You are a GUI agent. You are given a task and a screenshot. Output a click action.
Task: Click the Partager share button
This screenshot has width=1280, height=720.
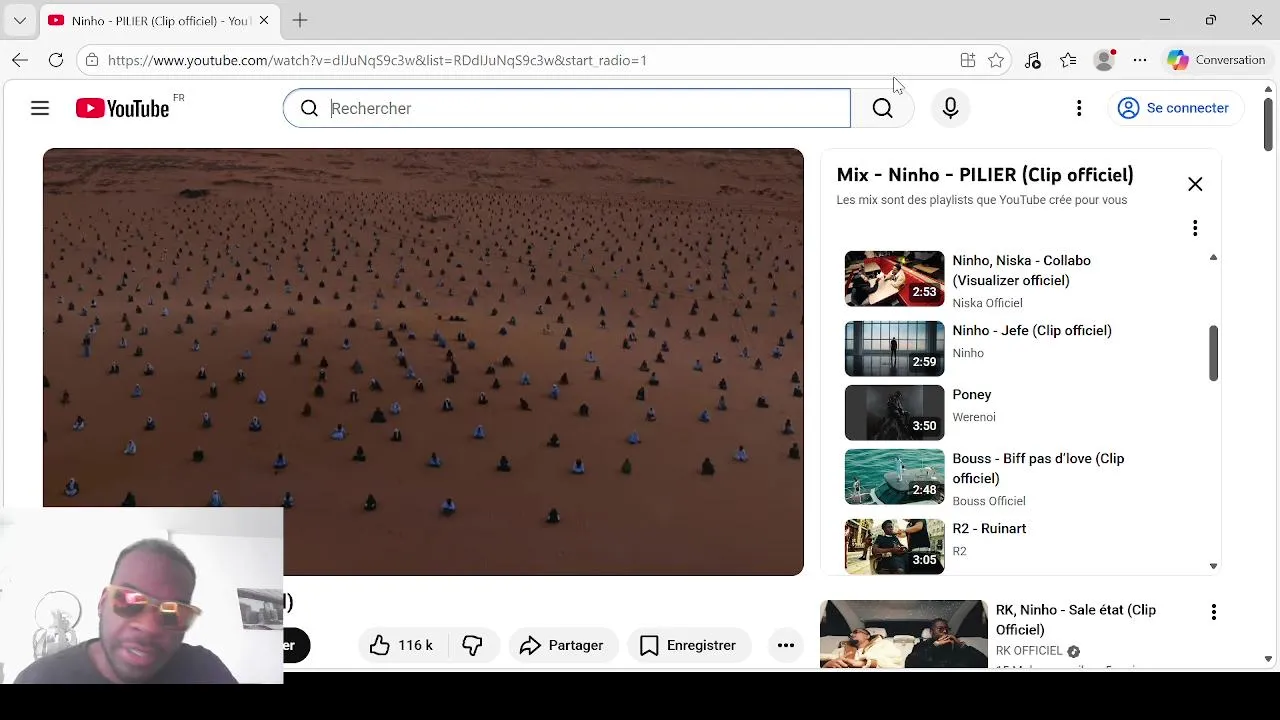(x=562, y=645)
